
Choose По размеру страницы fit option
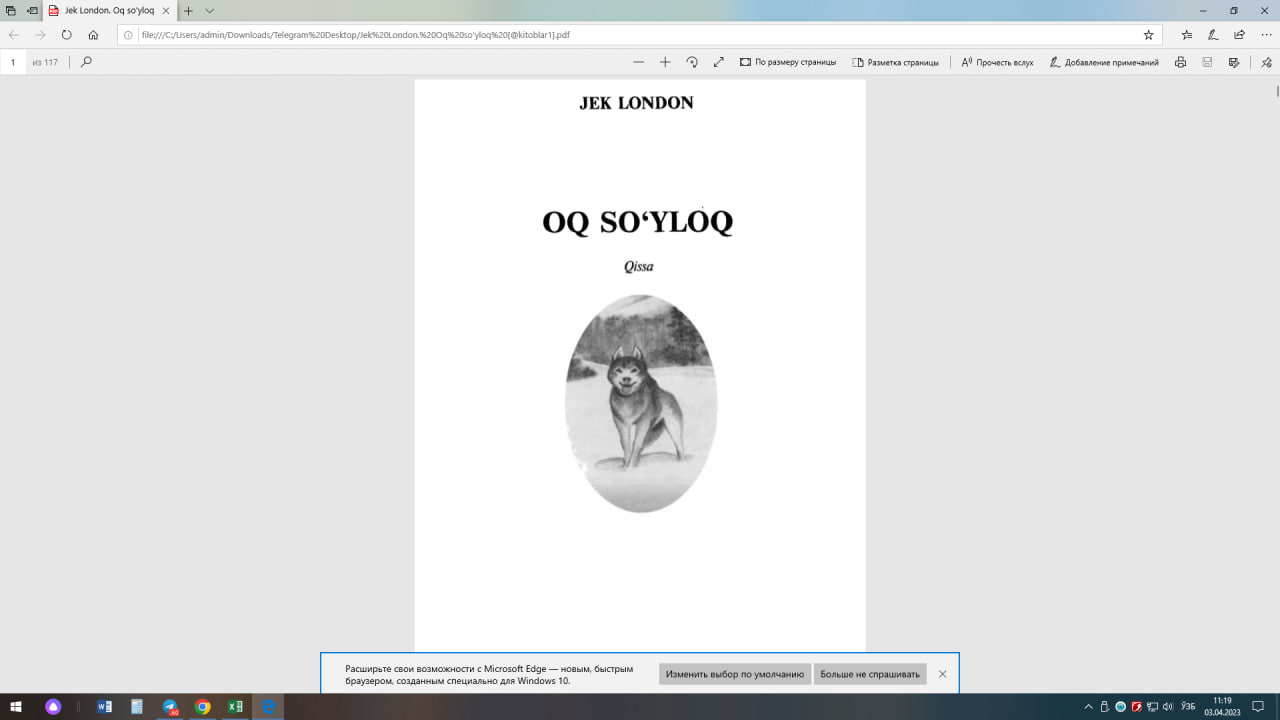[x=788, y=62]
